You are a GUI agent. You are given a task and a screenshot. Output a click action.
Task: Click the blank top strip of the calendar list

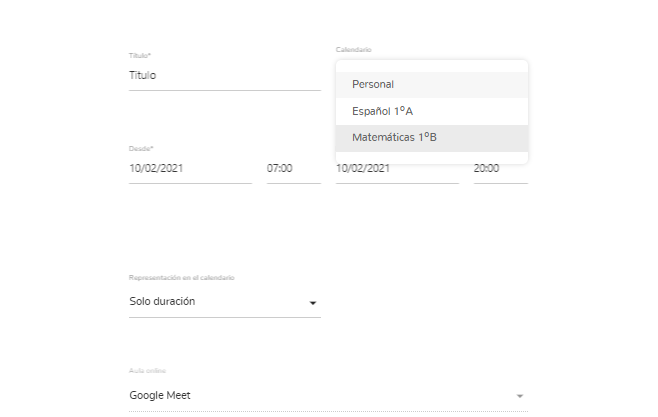tap(432, 65)
